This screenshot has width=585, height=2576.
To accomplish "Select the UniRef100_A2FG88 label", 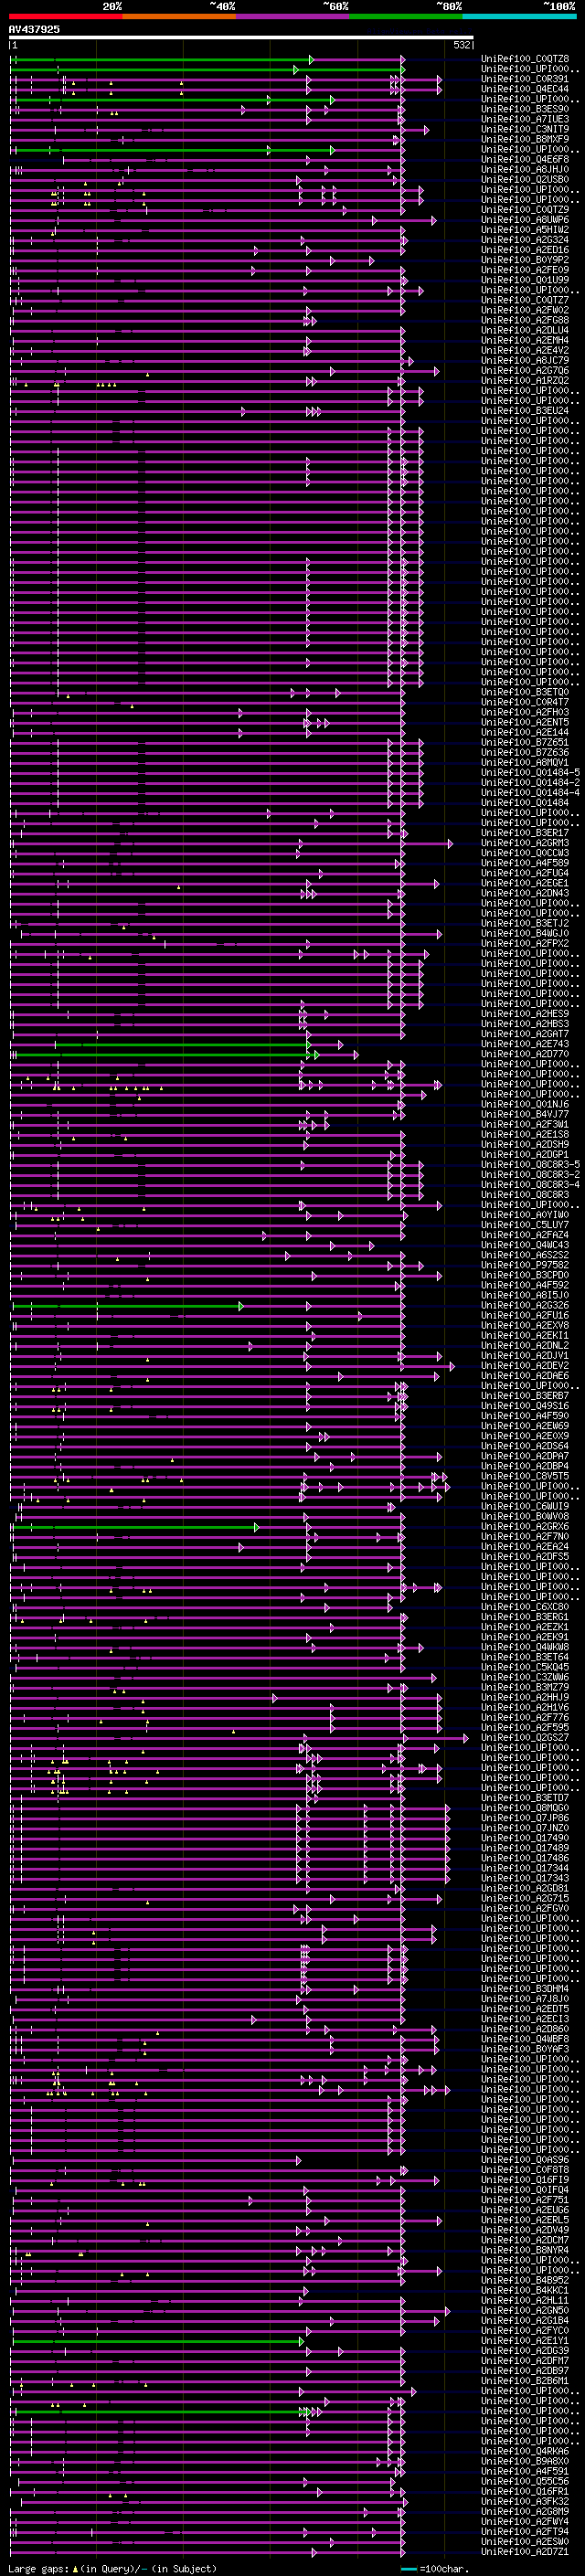I will [525, 320].
